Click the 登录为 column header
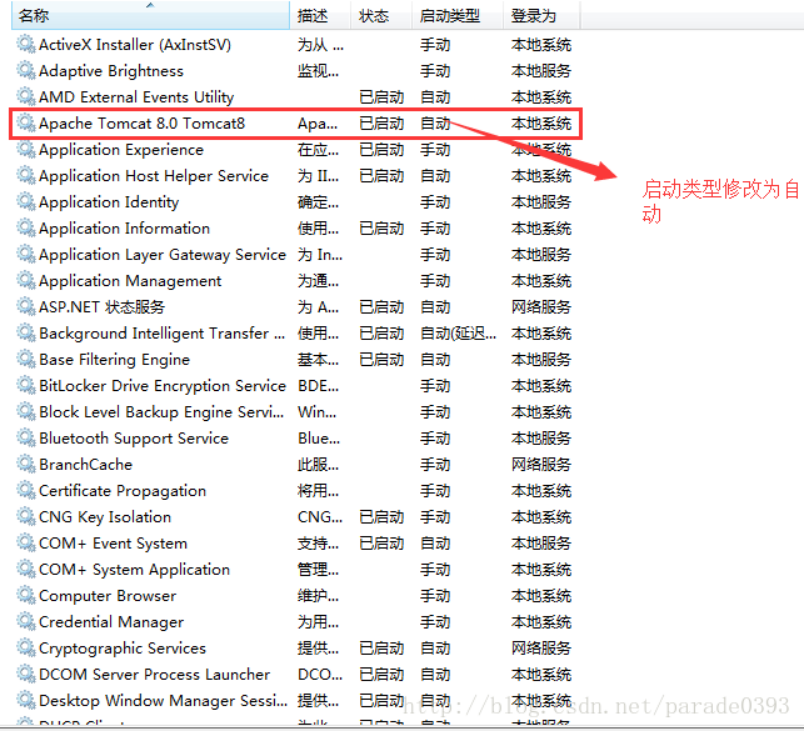The height and width of the screenshot is (732, 804). (529, 15)
